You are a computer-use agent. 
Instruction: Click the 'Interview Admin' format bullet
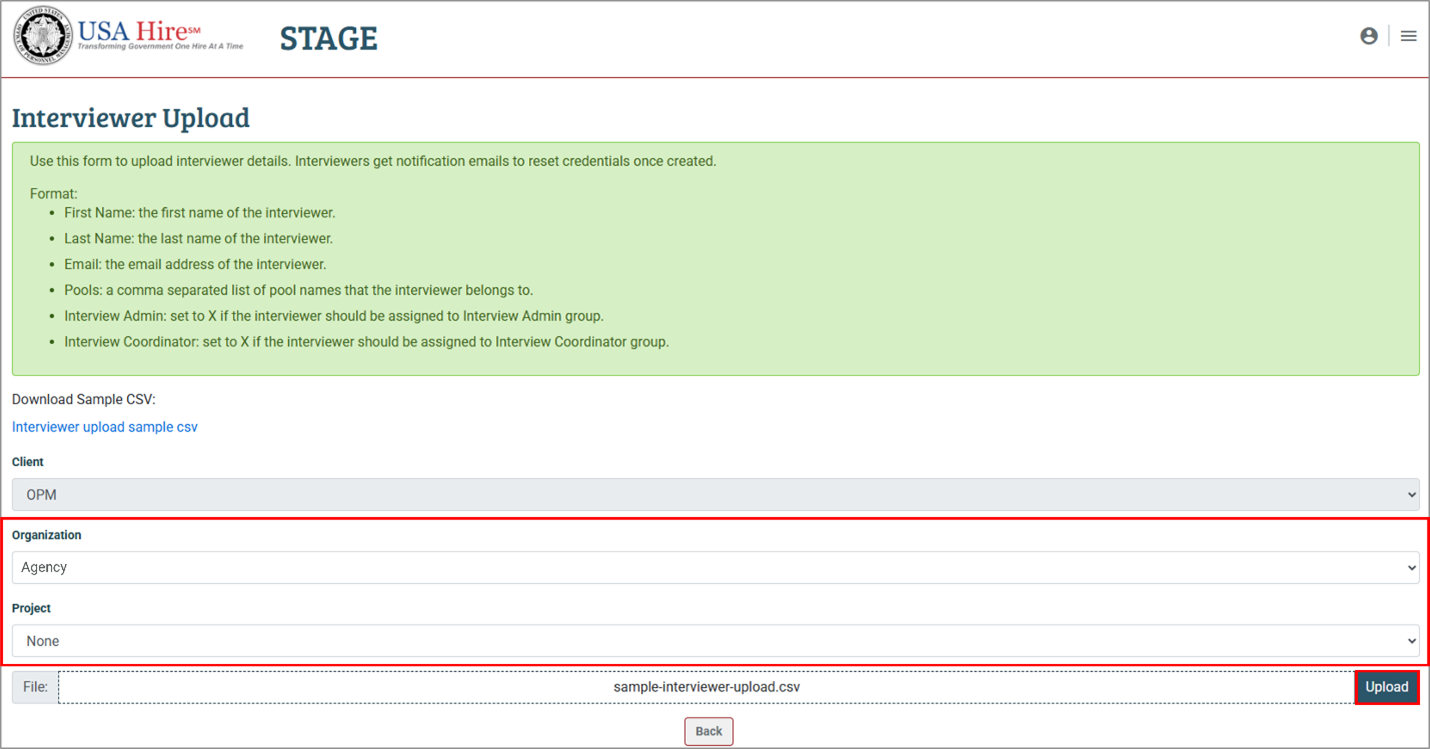click(x=334, y=316)
